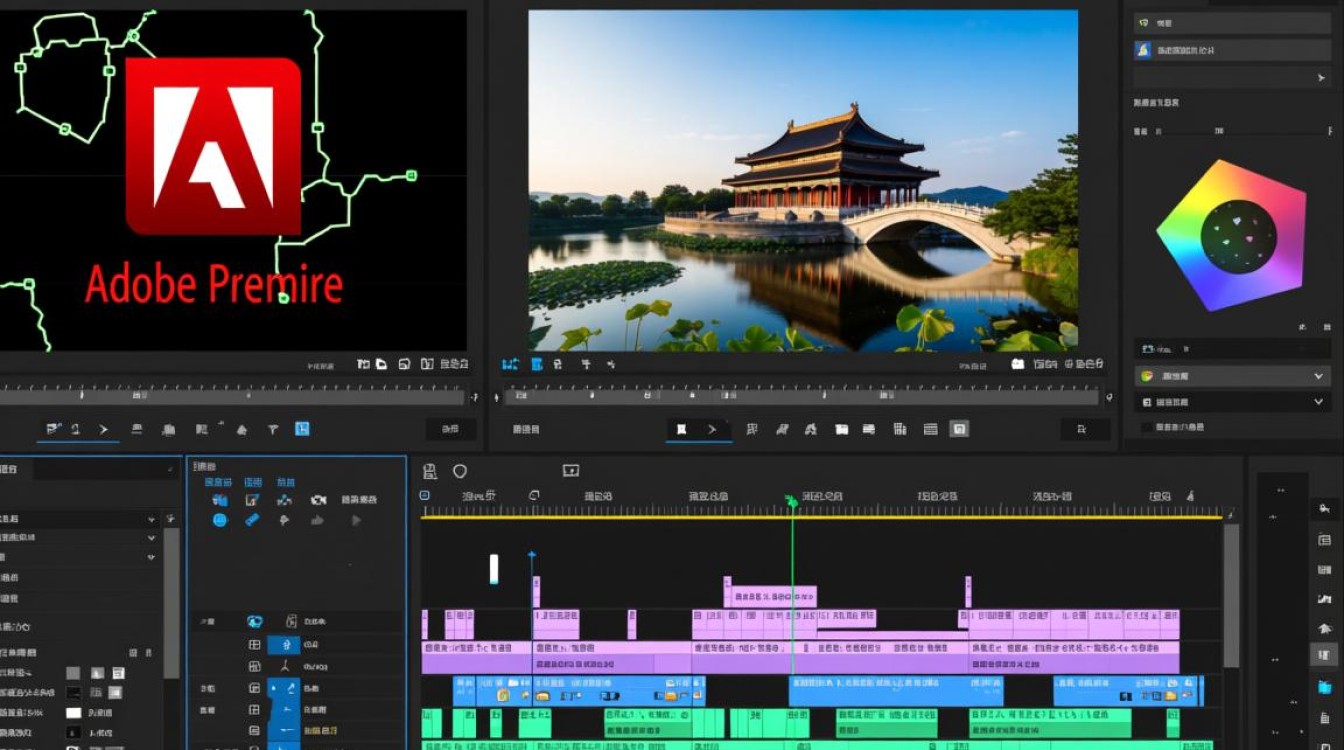1344x750 pixels.
Task: Click second blue icon below Program preview's left corner
Action: [x=536, y=365]
